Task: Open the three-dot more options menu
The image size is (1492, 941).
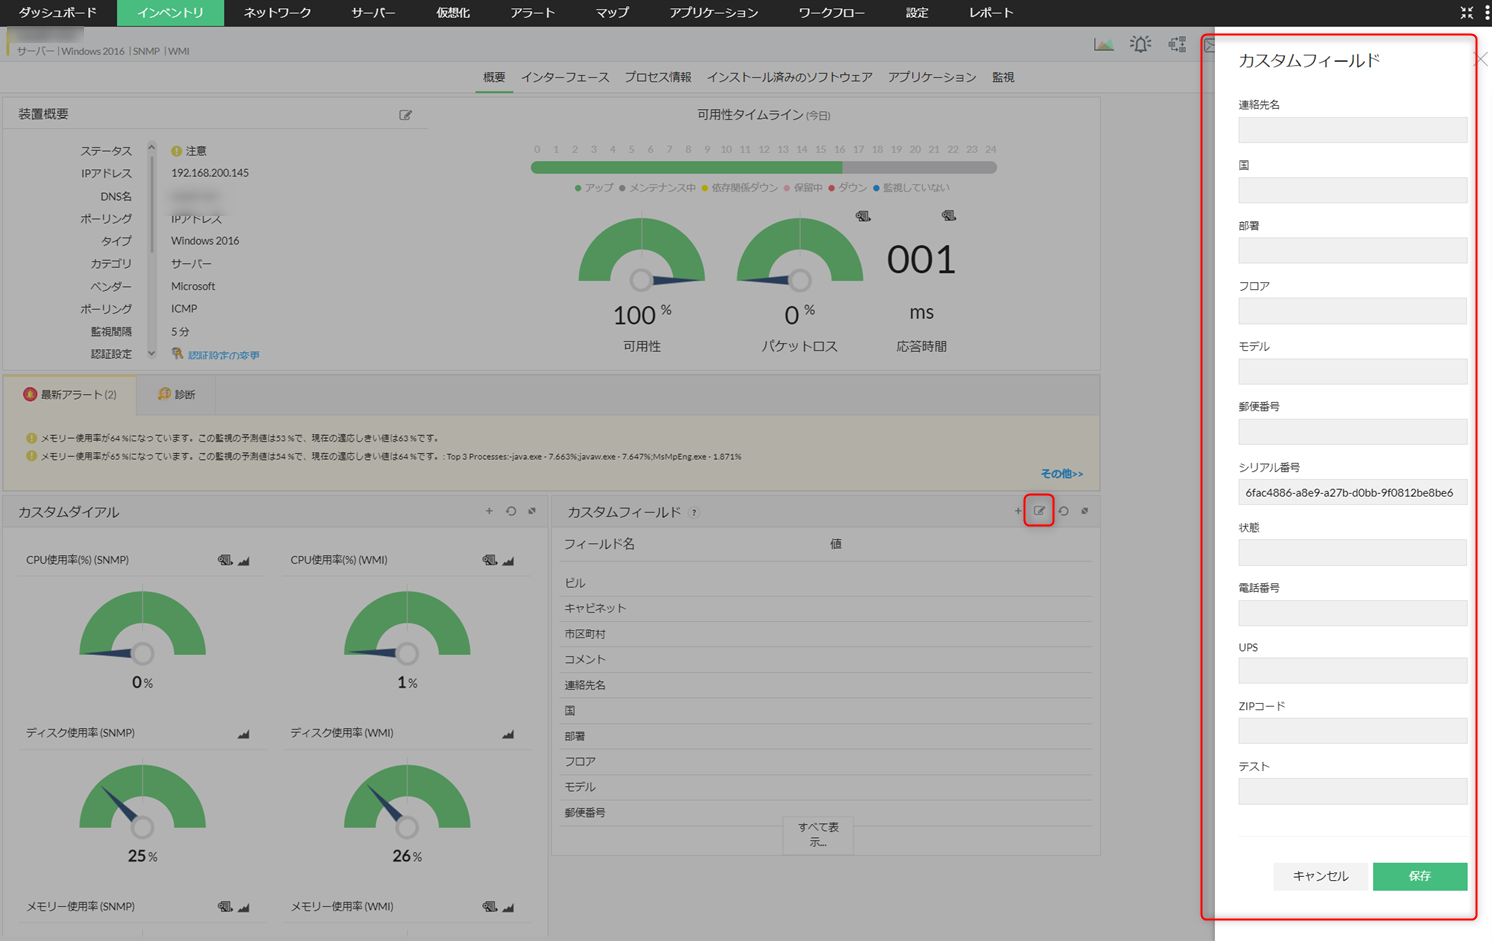Action: pos(1487,12)
